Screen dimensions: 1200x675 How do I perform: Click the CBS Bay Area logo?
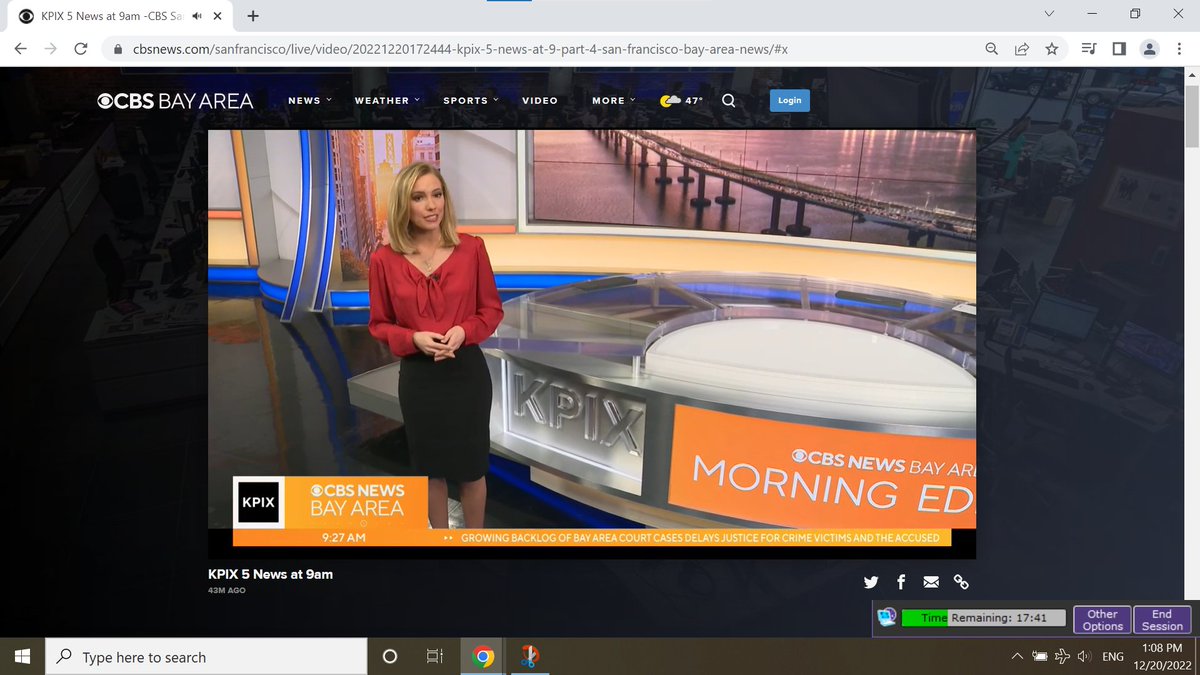point(175,100)
